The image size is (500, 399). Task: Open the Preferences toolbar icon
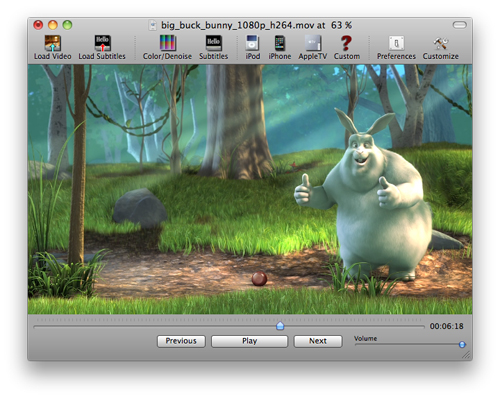[x=396, y=43]
